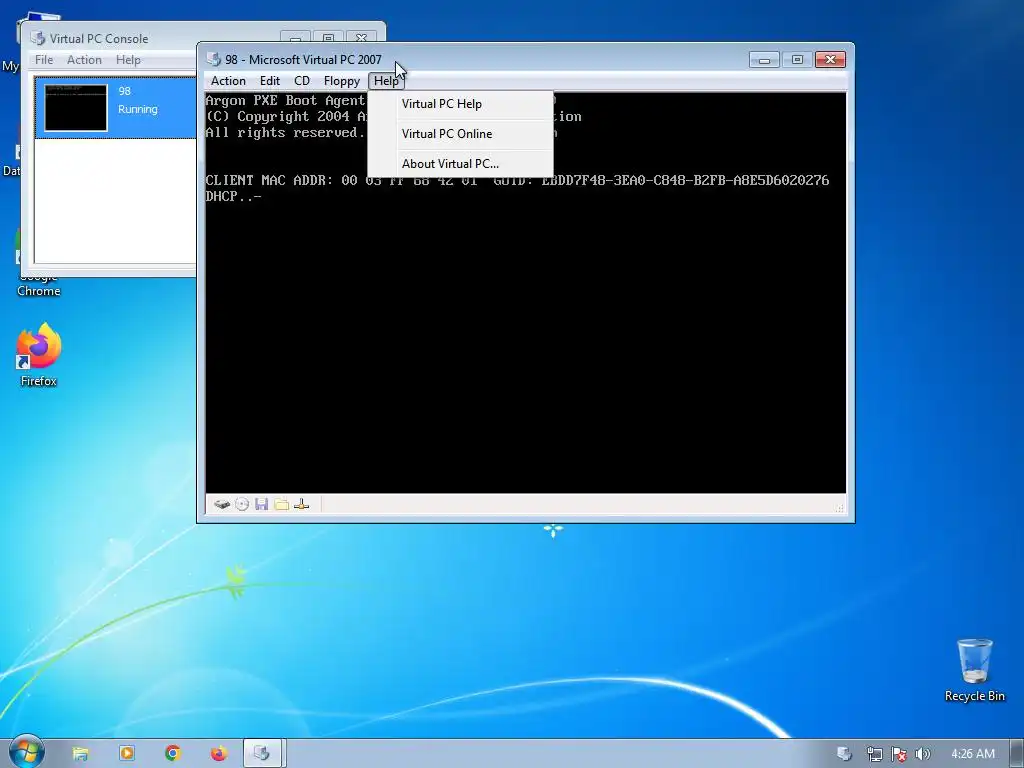Screen dimensions: 1024x768
Task: Close the open Help menu
Action: point(386,81)
